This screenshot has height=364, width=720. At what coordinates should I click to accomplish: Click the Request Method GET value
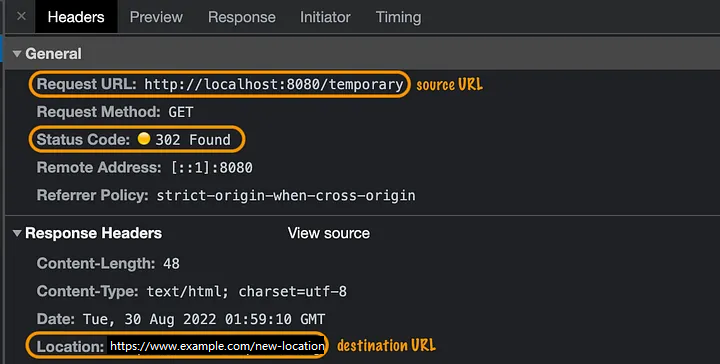pos(181,112)
